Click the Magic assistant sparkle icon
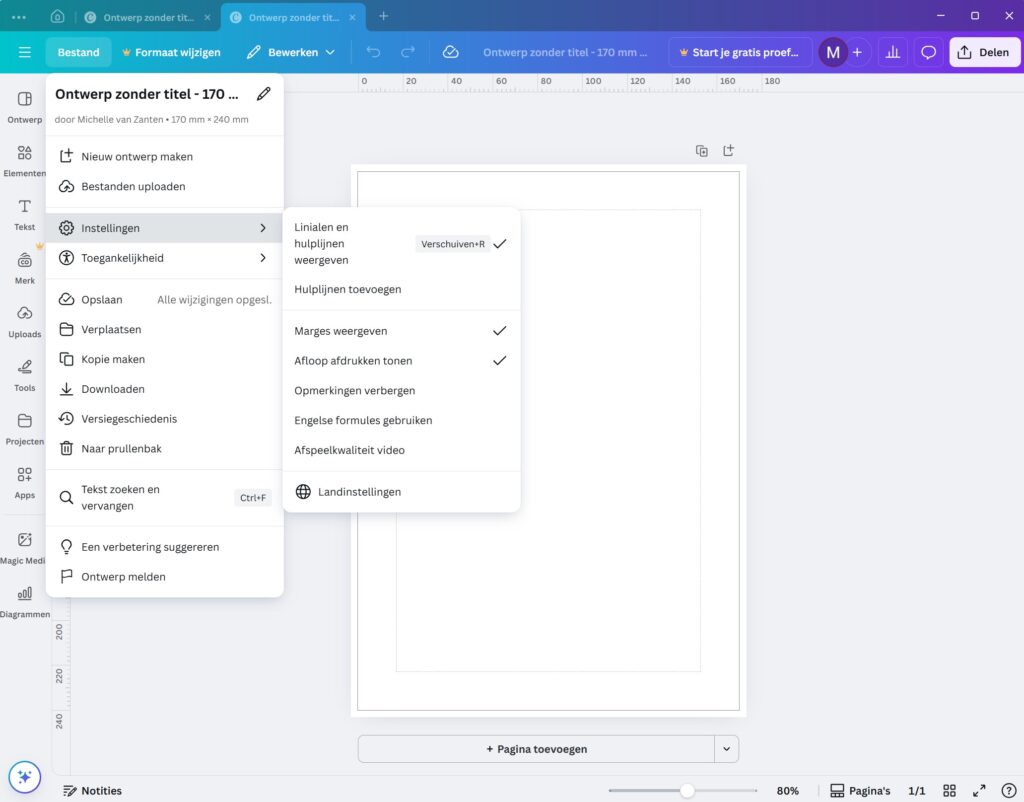 24,776
